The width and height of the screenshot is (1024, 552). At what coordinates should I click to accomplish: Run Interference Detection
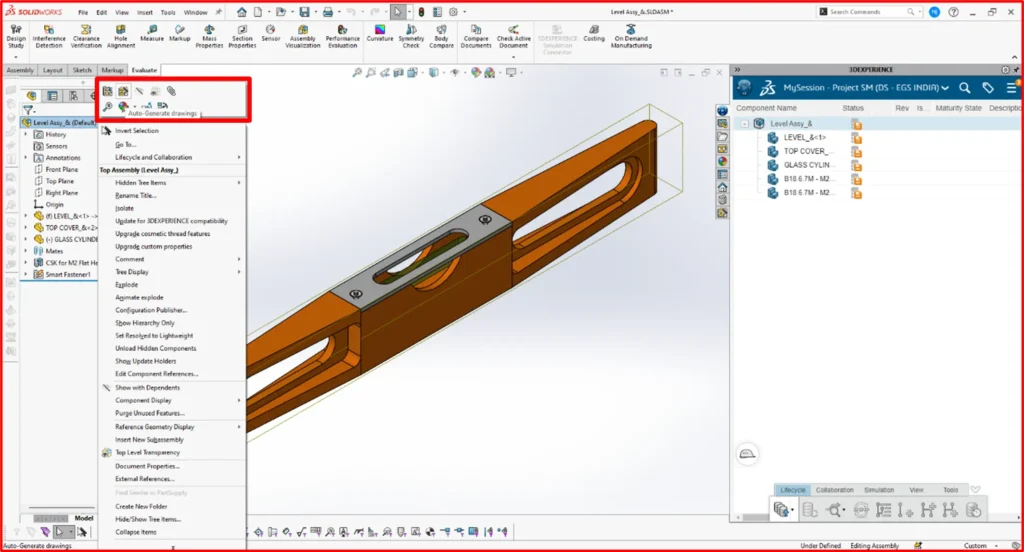(49, 37)
